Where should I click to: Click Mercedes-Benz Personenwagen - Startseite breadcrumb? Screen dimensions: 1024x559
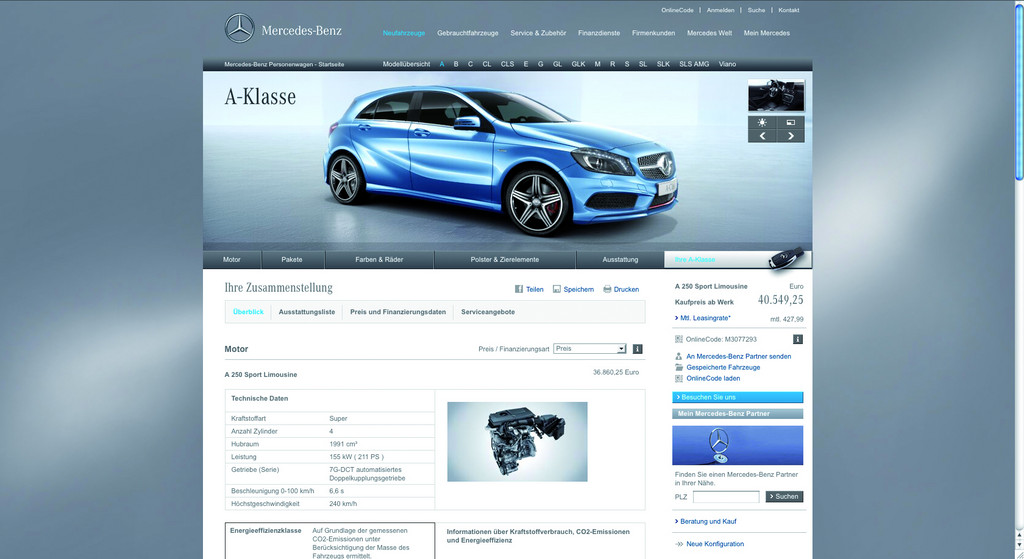coord(284,65)
